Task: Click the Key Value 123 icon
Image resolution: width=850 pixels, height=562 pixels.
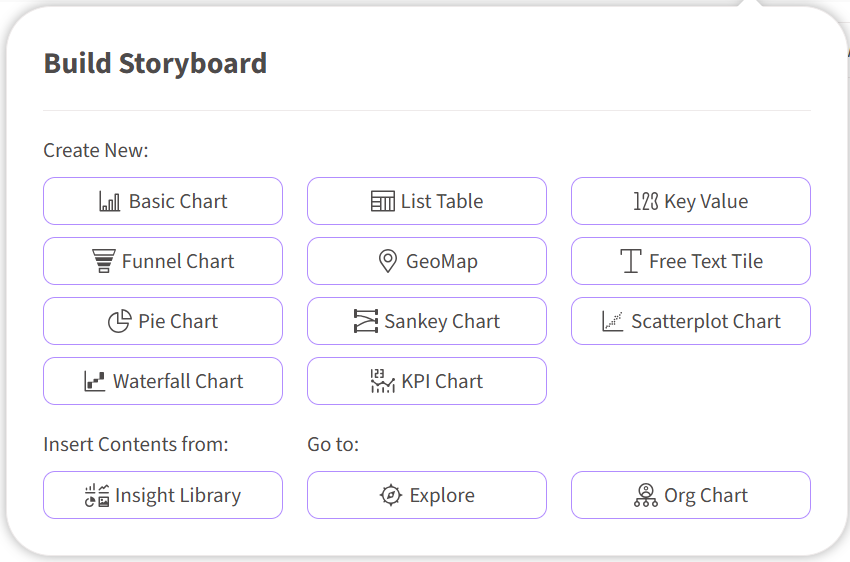Action: (x=646, y=201)
